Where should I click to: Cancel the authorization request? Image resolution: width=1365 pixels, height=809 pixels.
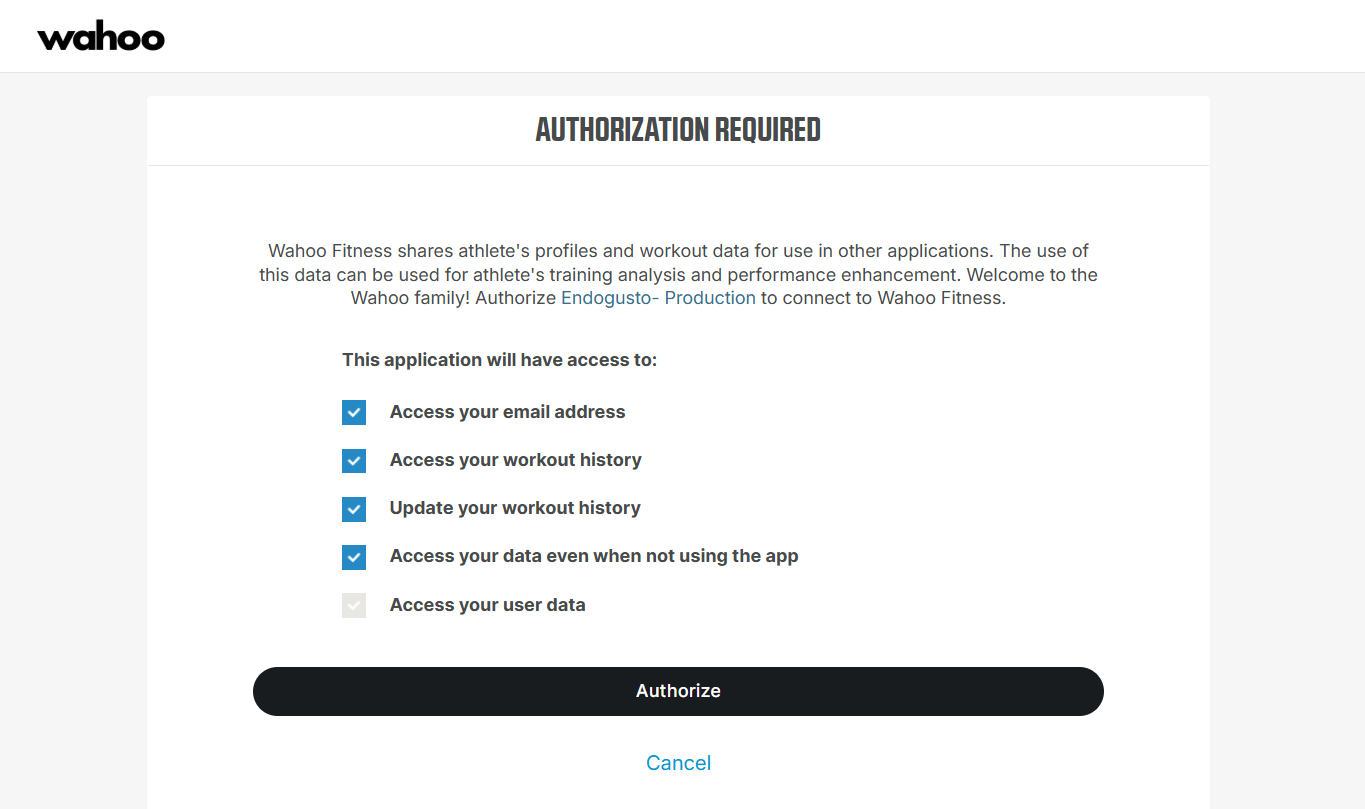[678, 763]
